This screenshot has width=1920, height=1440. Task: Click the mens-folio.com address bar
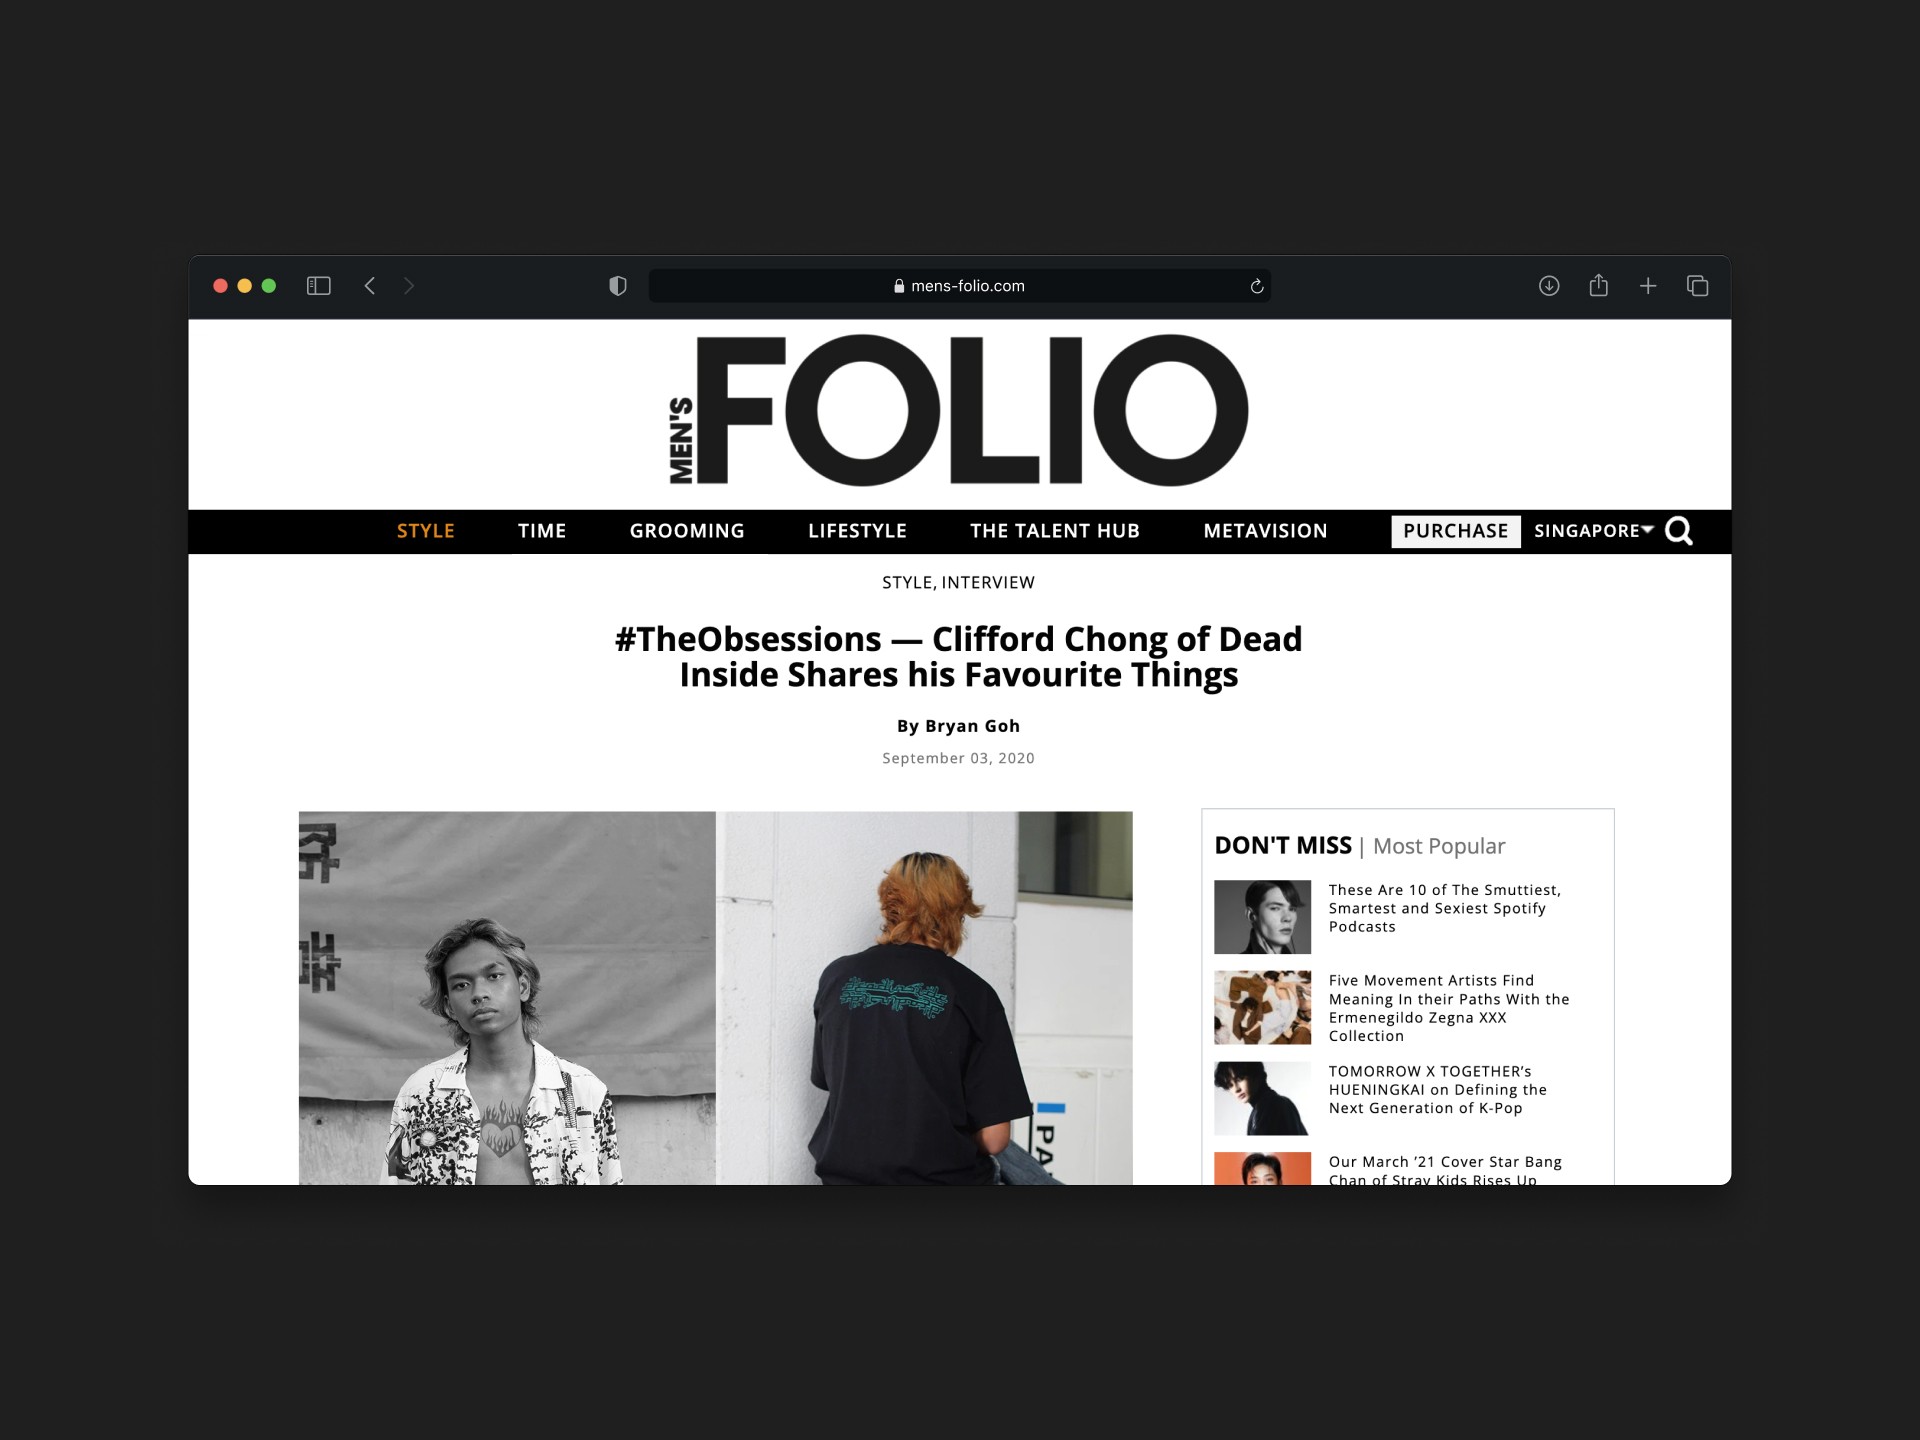point(959,286)
